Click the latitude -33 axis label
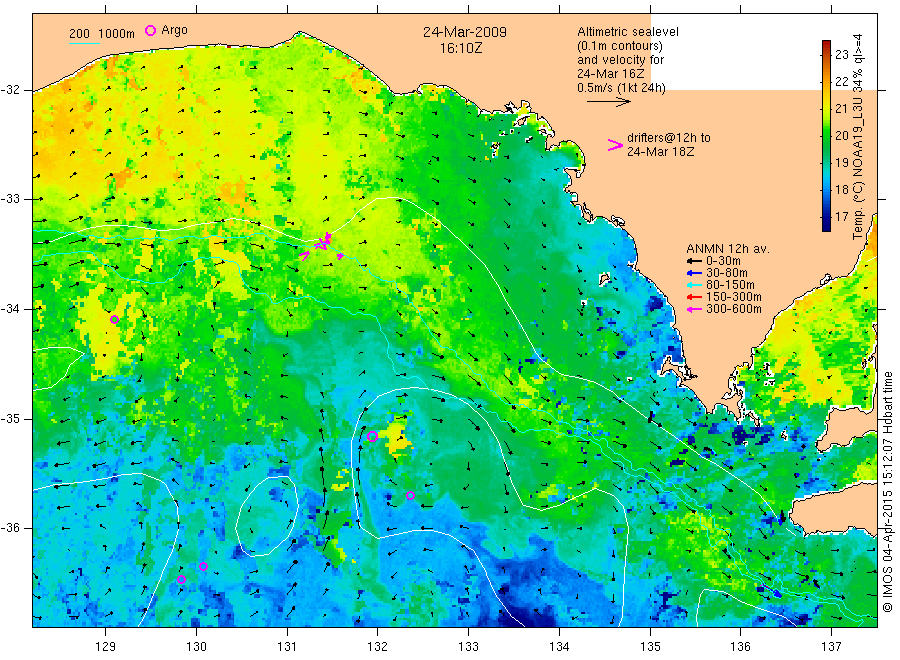 point(10,199)
